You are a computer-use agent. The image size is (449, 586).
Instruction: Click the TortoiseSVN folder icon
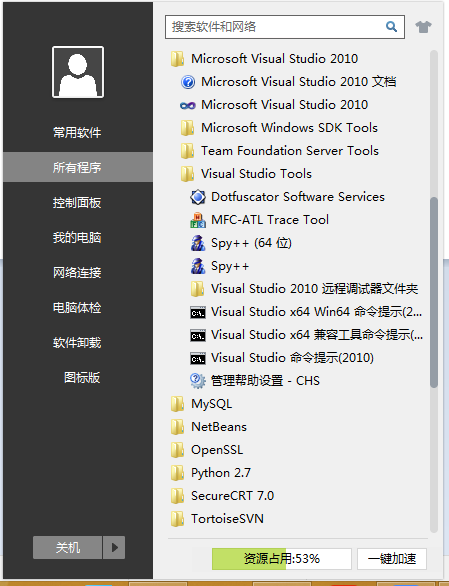point(177,519)
